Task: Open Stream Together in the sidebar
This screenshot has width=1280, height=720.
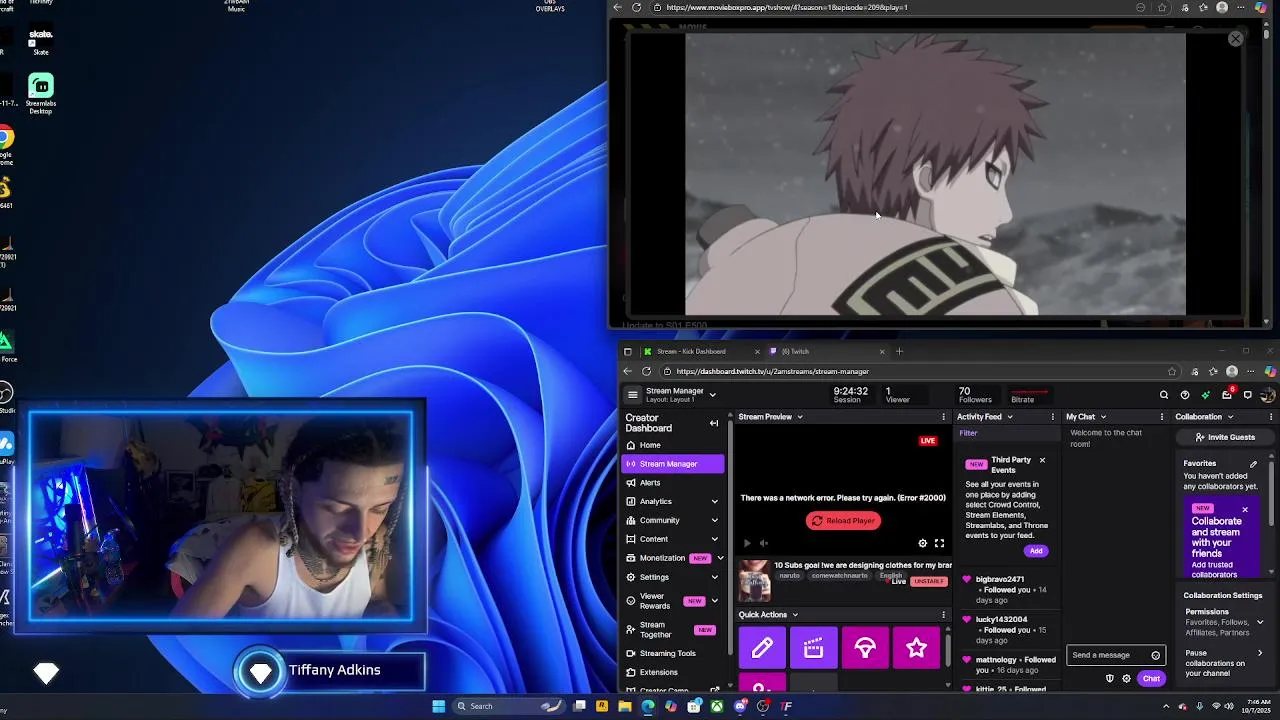Action: pos(672,630)
